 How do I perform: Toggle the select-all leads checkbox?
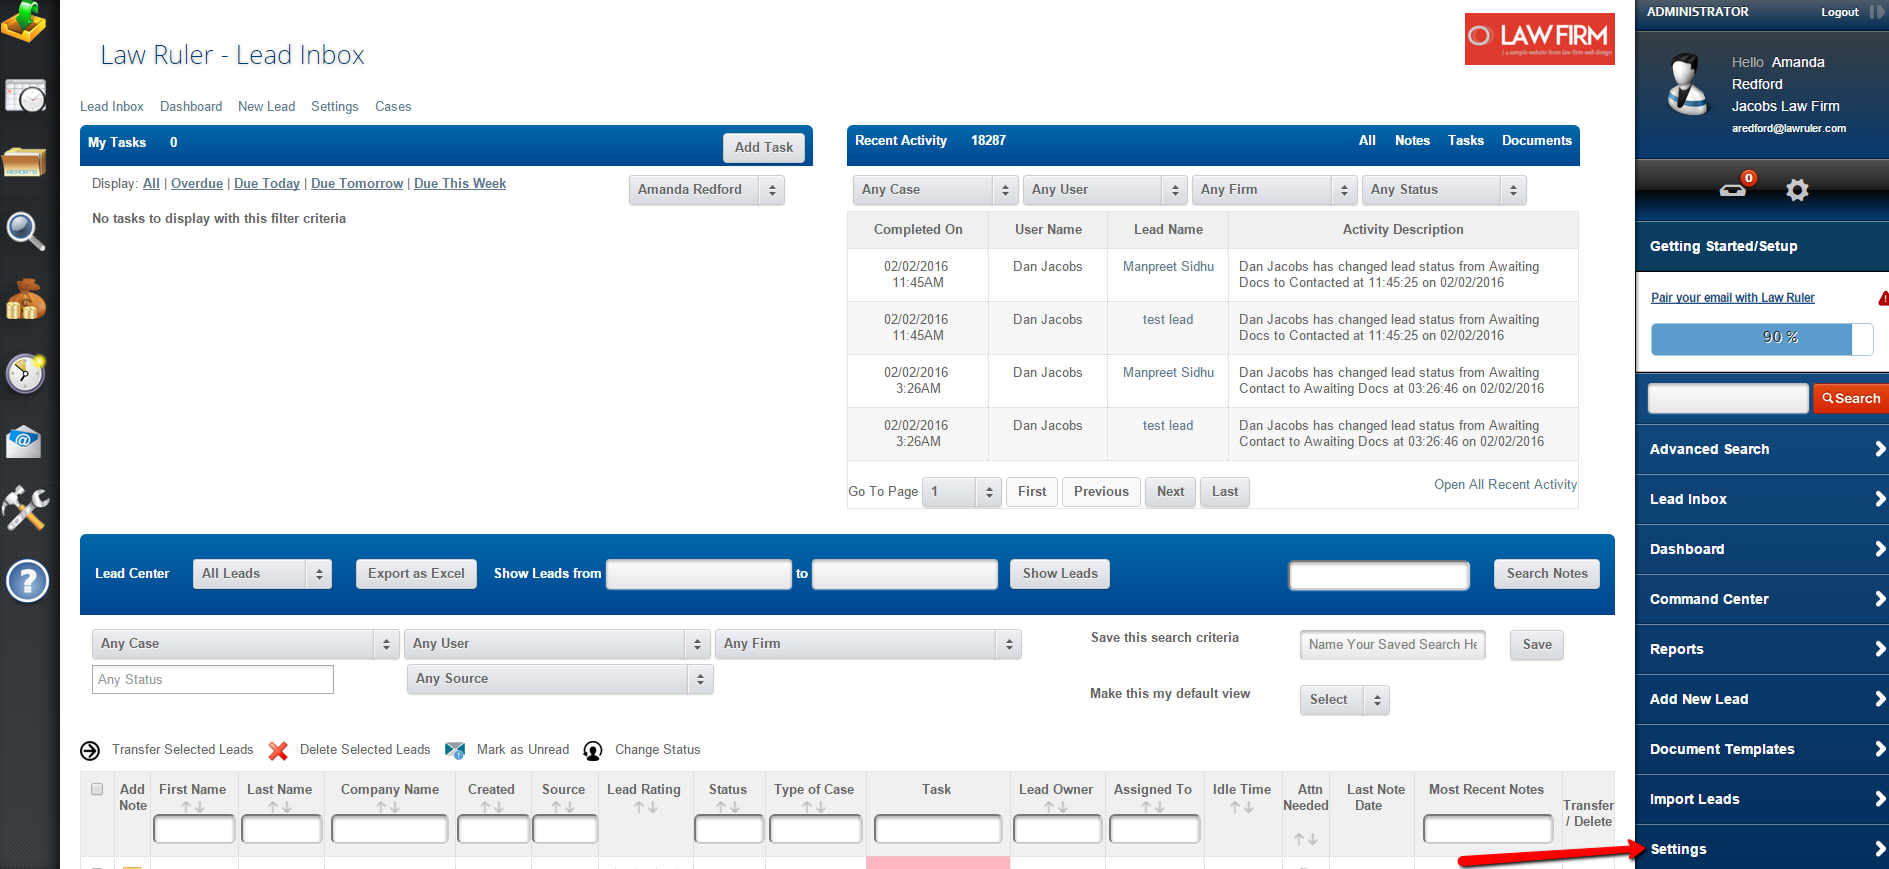click(x=97, y=789)
